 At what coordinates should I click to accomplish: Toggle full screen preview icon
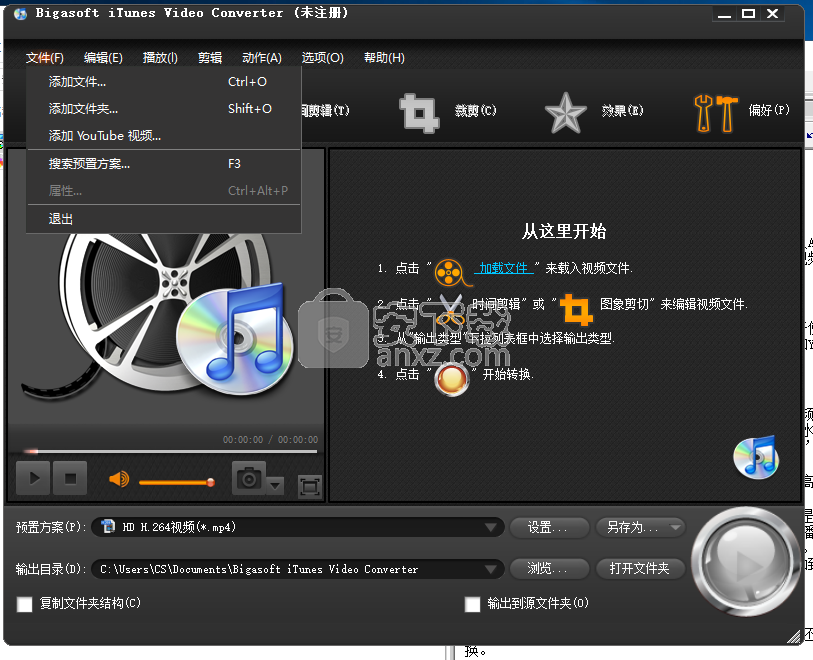coord(310,486)
